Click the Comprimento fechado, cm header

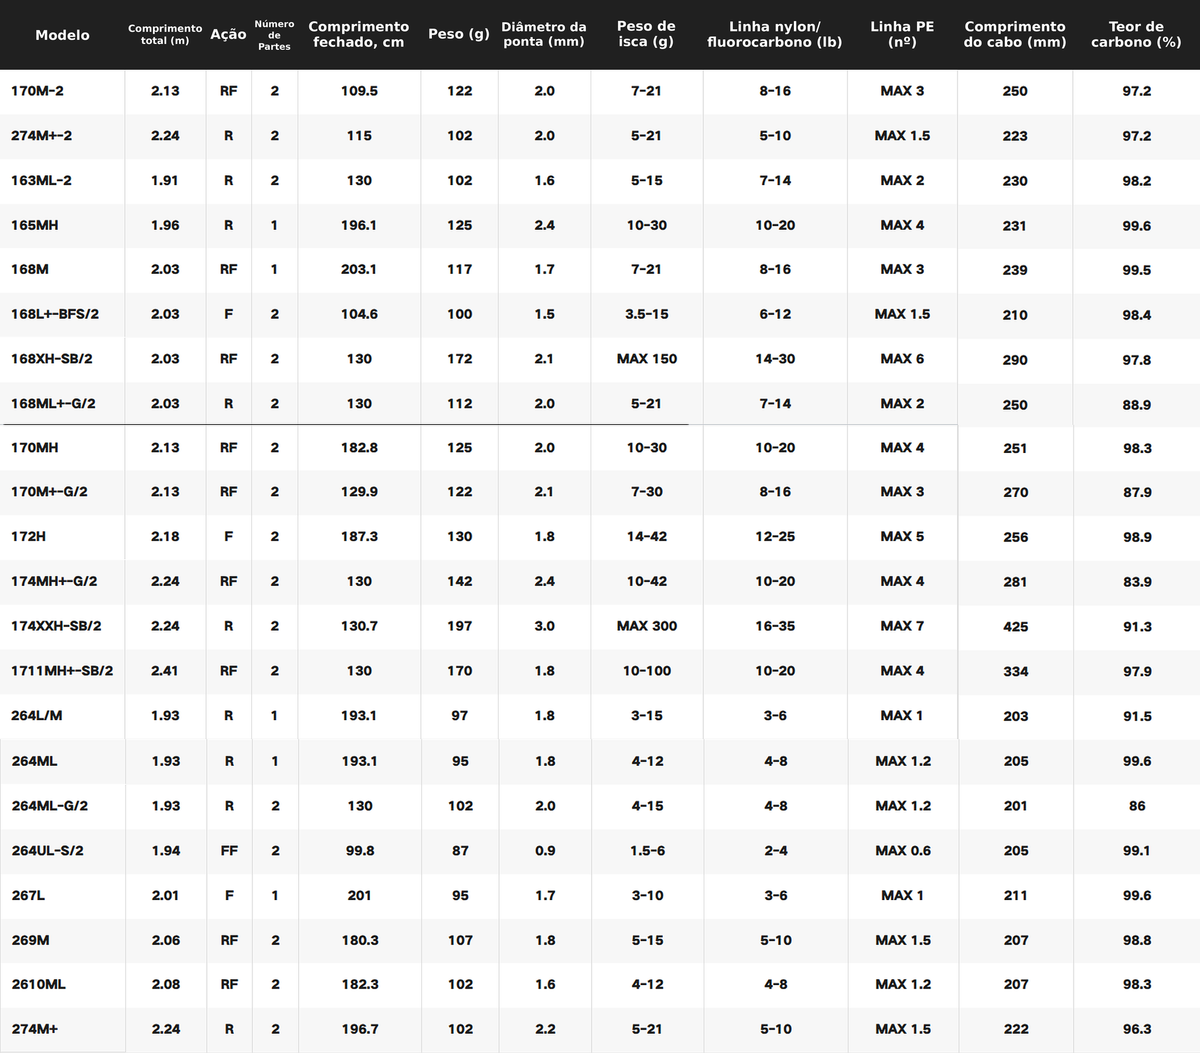point(359,34)
